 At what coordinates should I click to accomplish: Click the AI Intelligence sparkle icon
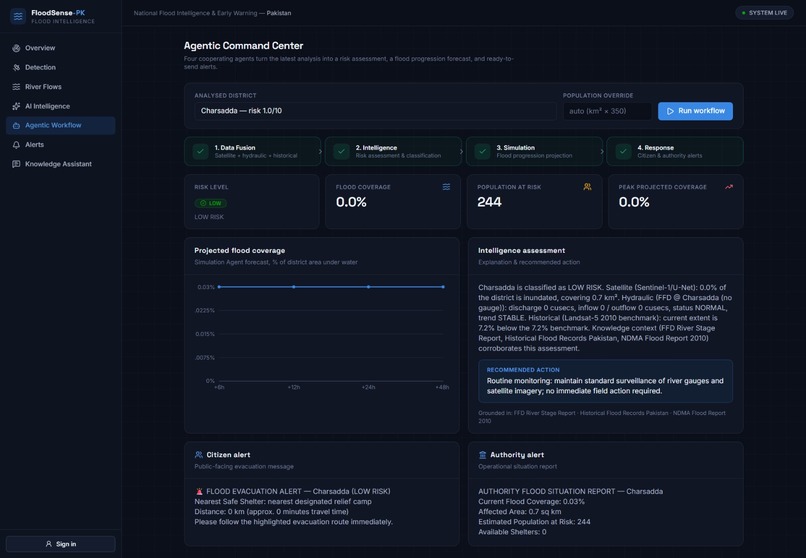point(16,106)
